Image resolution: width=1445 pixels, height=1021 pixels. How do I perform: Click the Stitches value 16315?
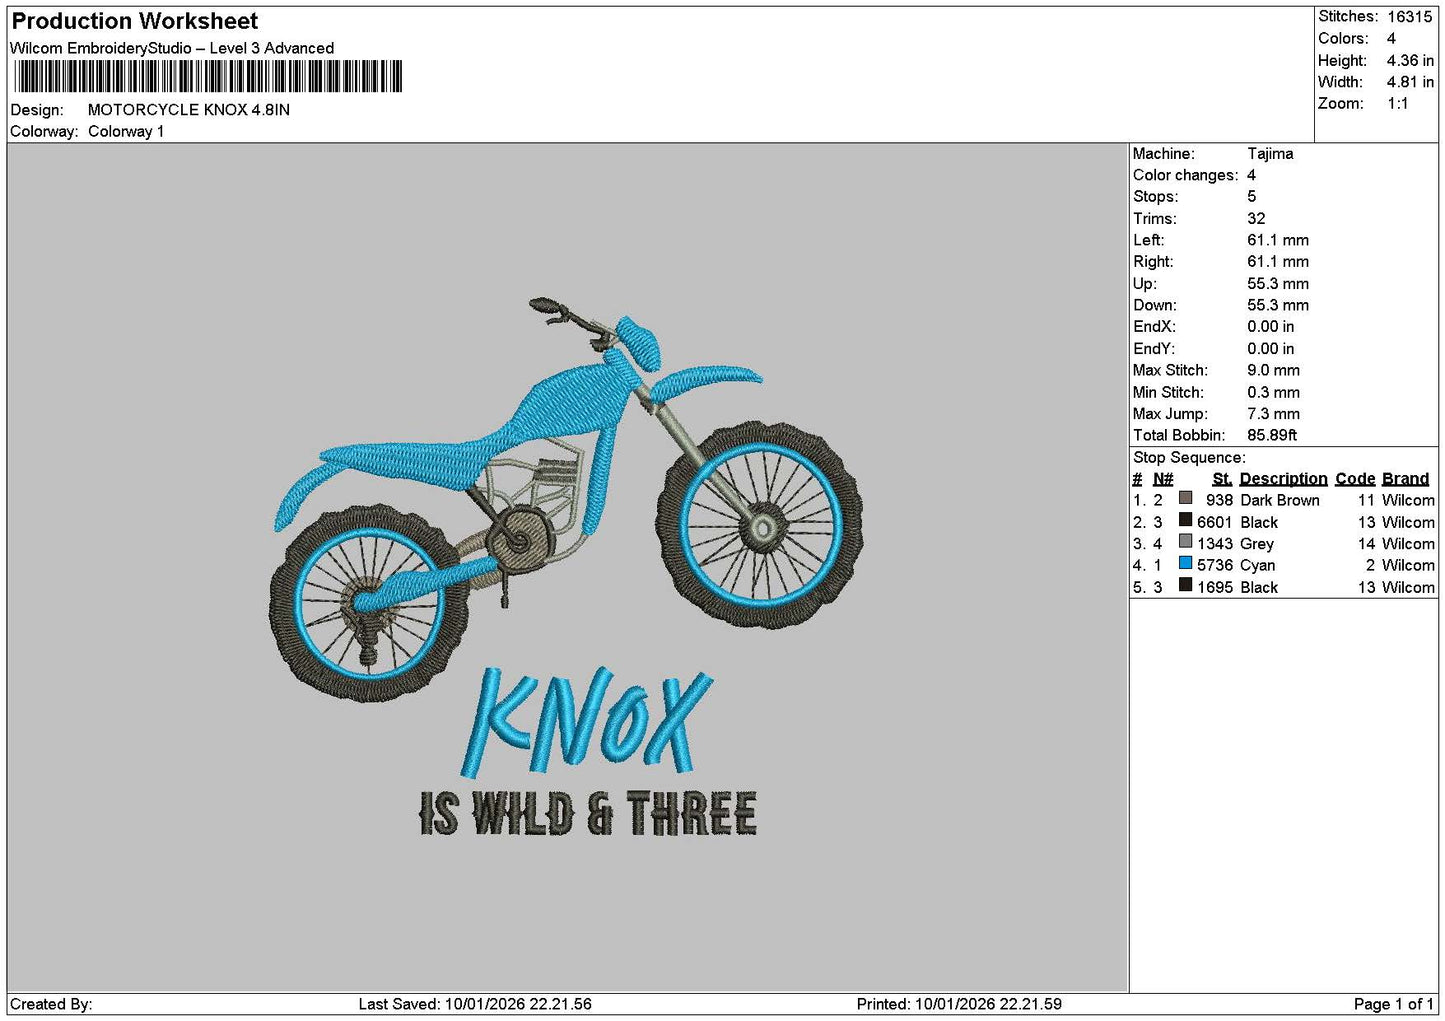(x=1409, y=16)
